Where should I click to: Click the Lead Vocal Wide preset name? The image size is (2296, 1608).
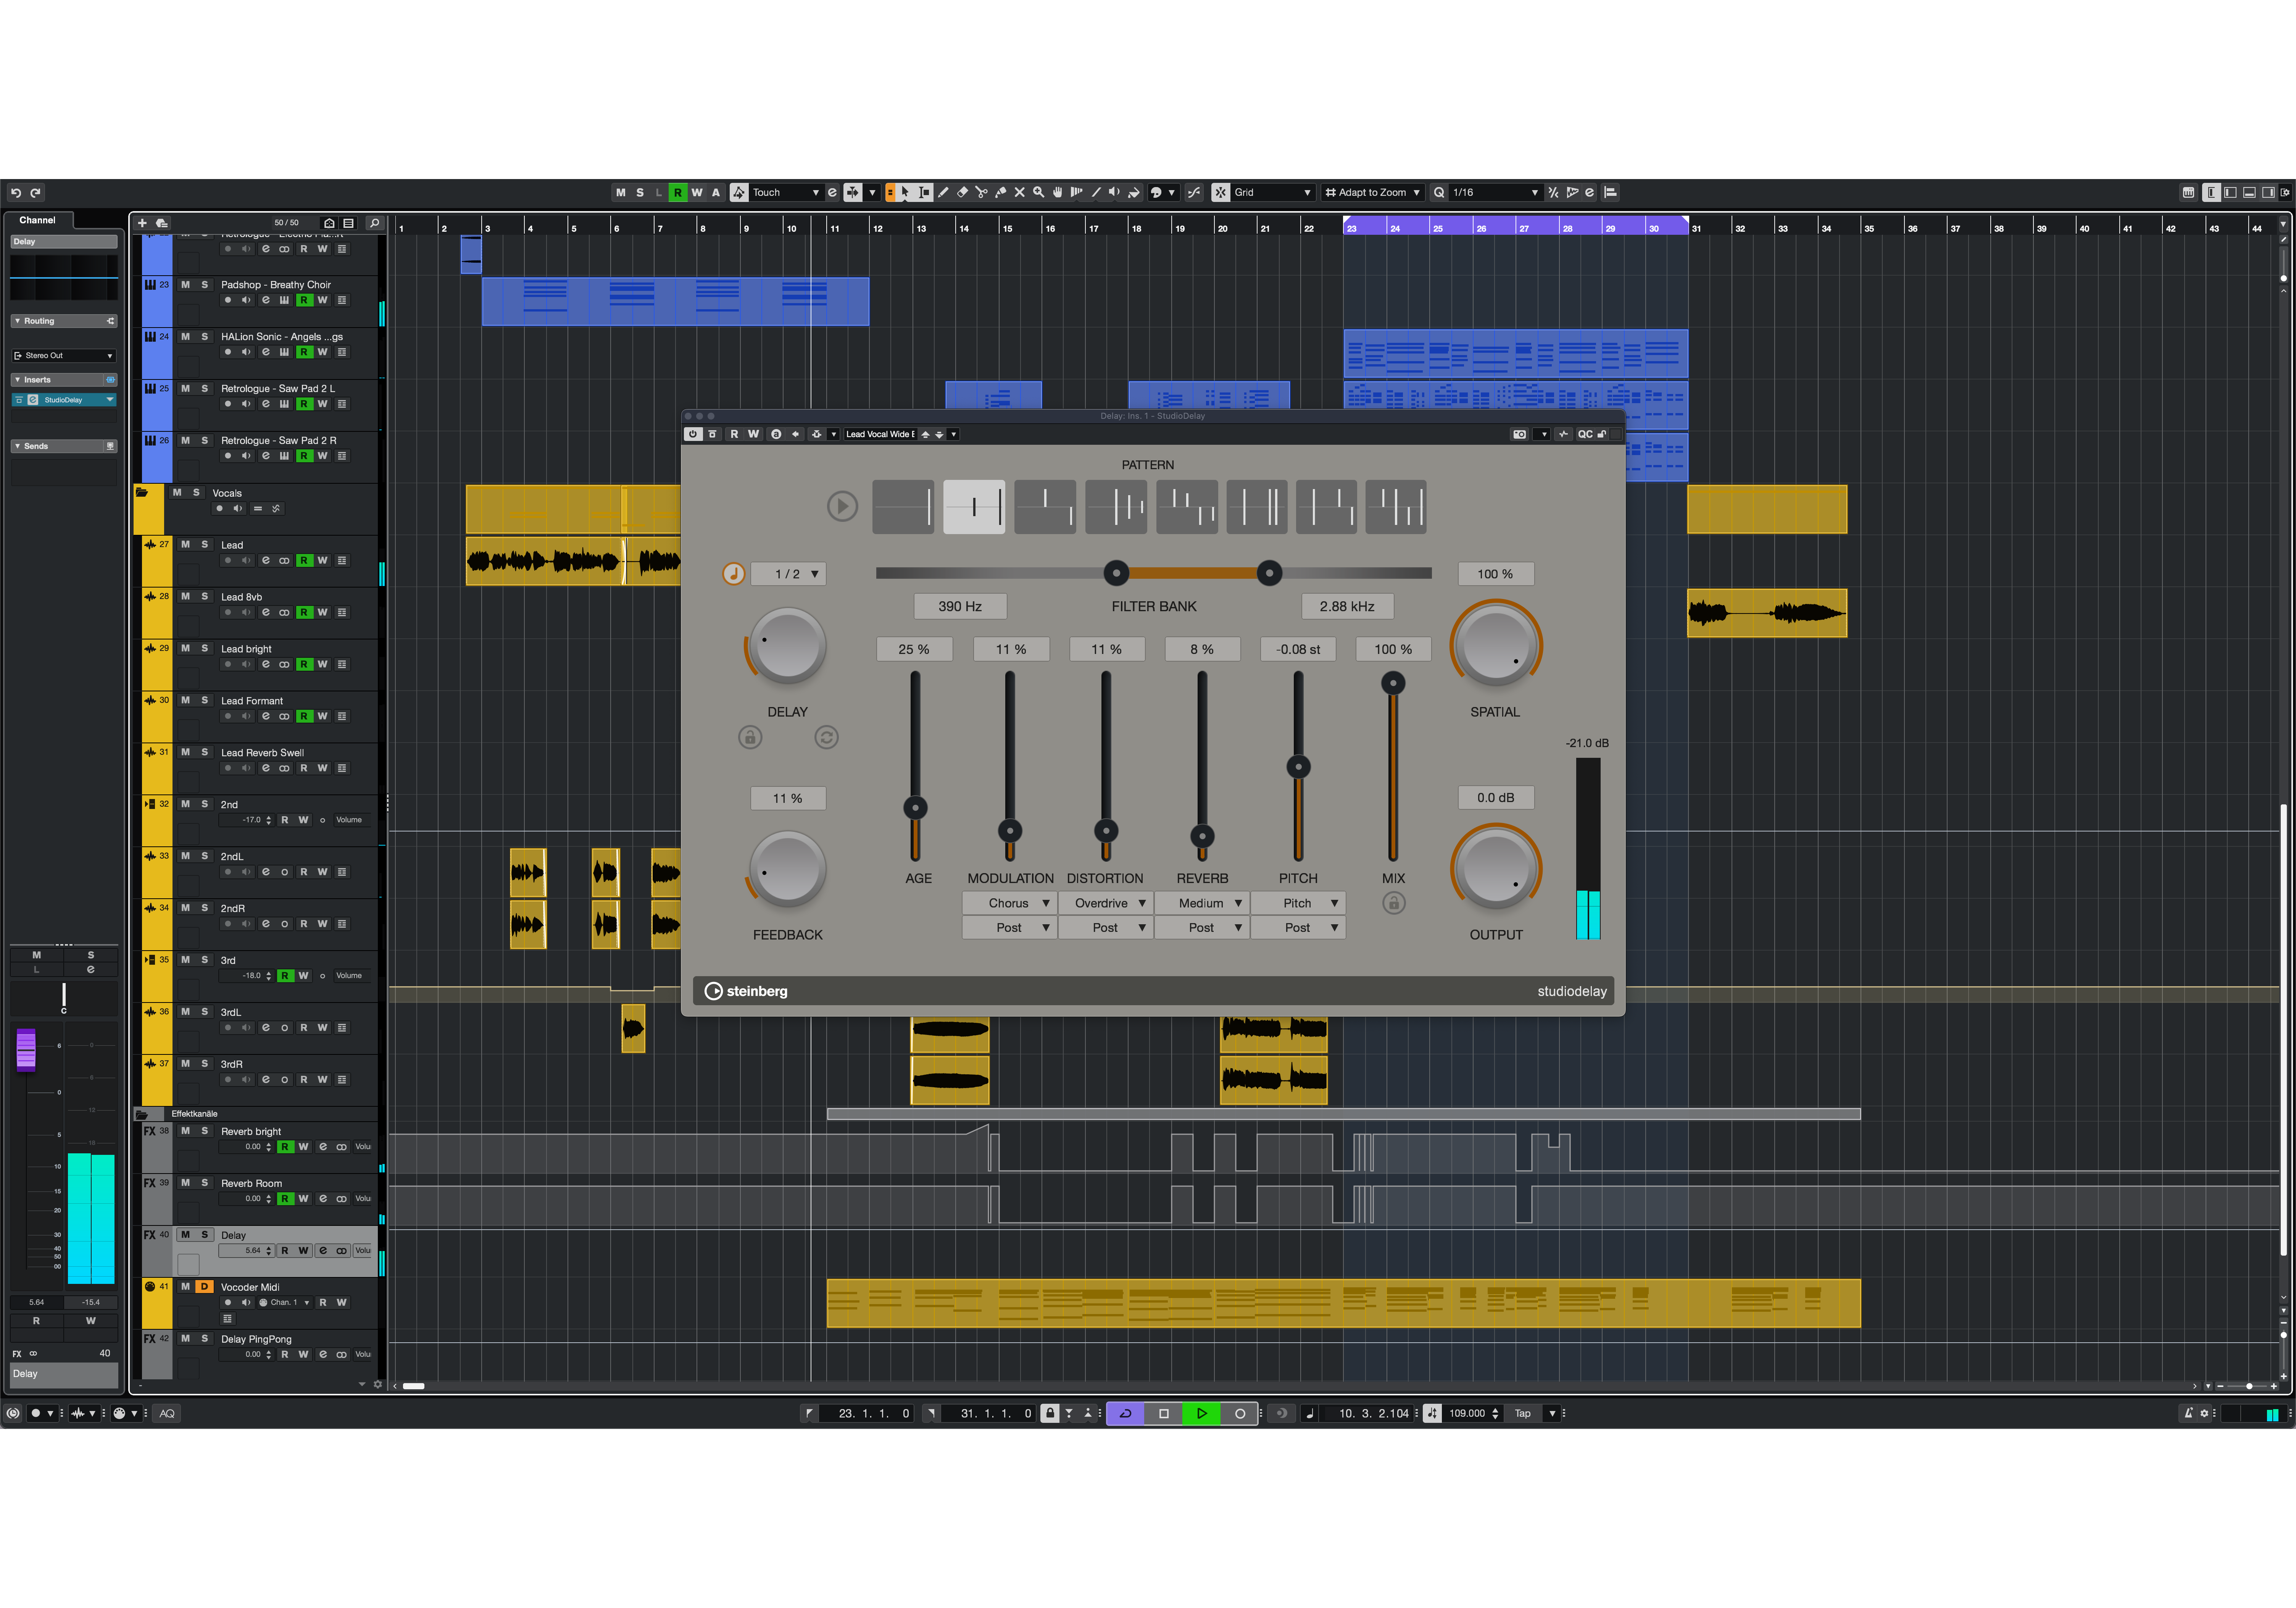tap(880, 434)
